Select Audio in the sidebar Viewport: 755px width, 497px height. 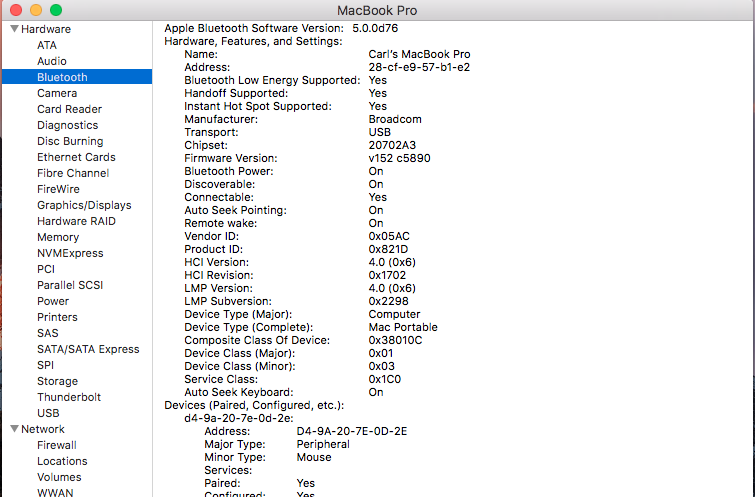[x=52, y=61]
